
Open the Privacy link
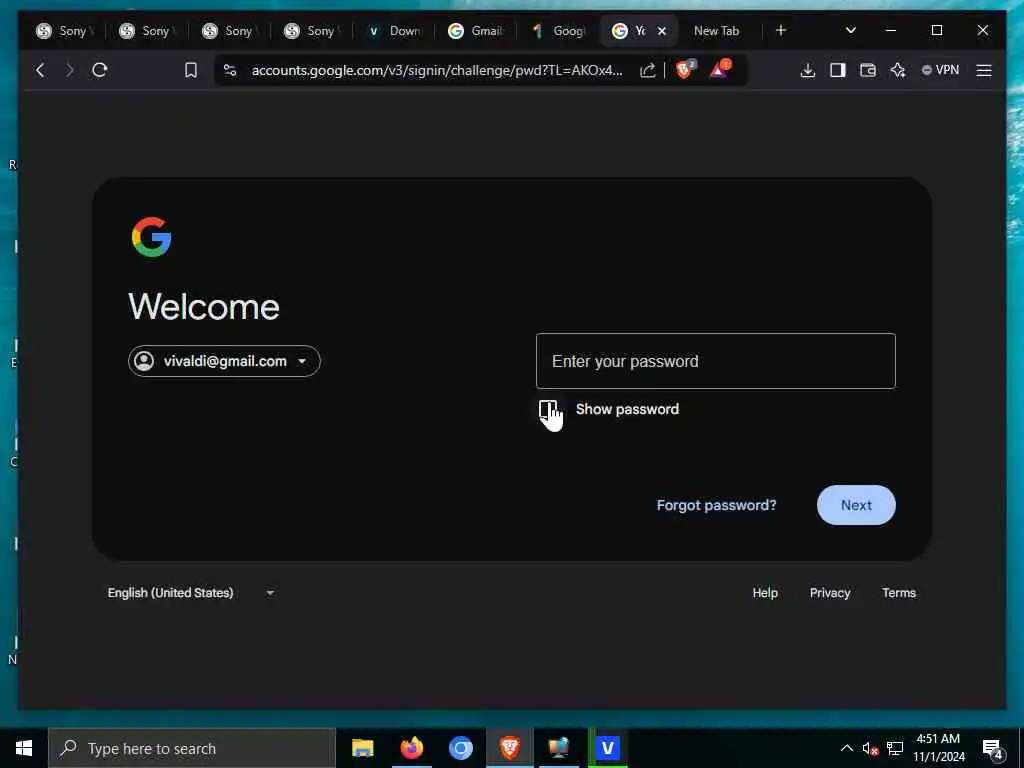[830, 593]
